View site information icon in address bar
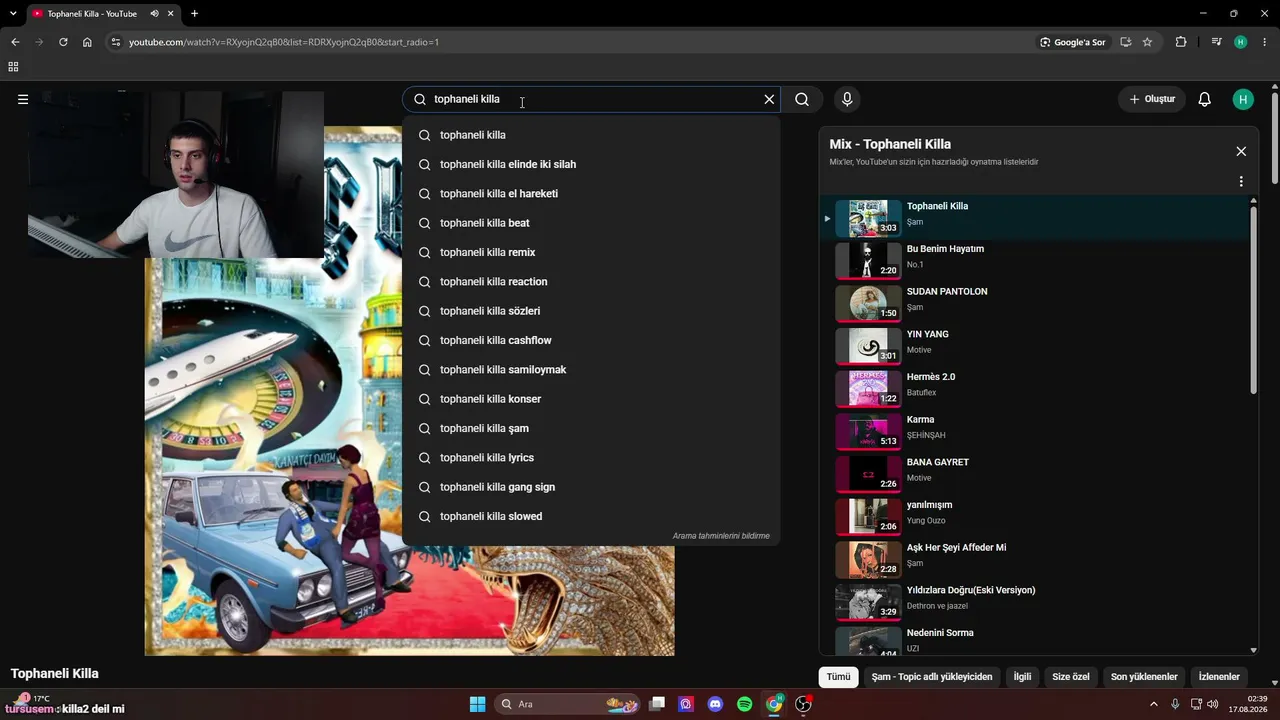 (x=116, y=42)
